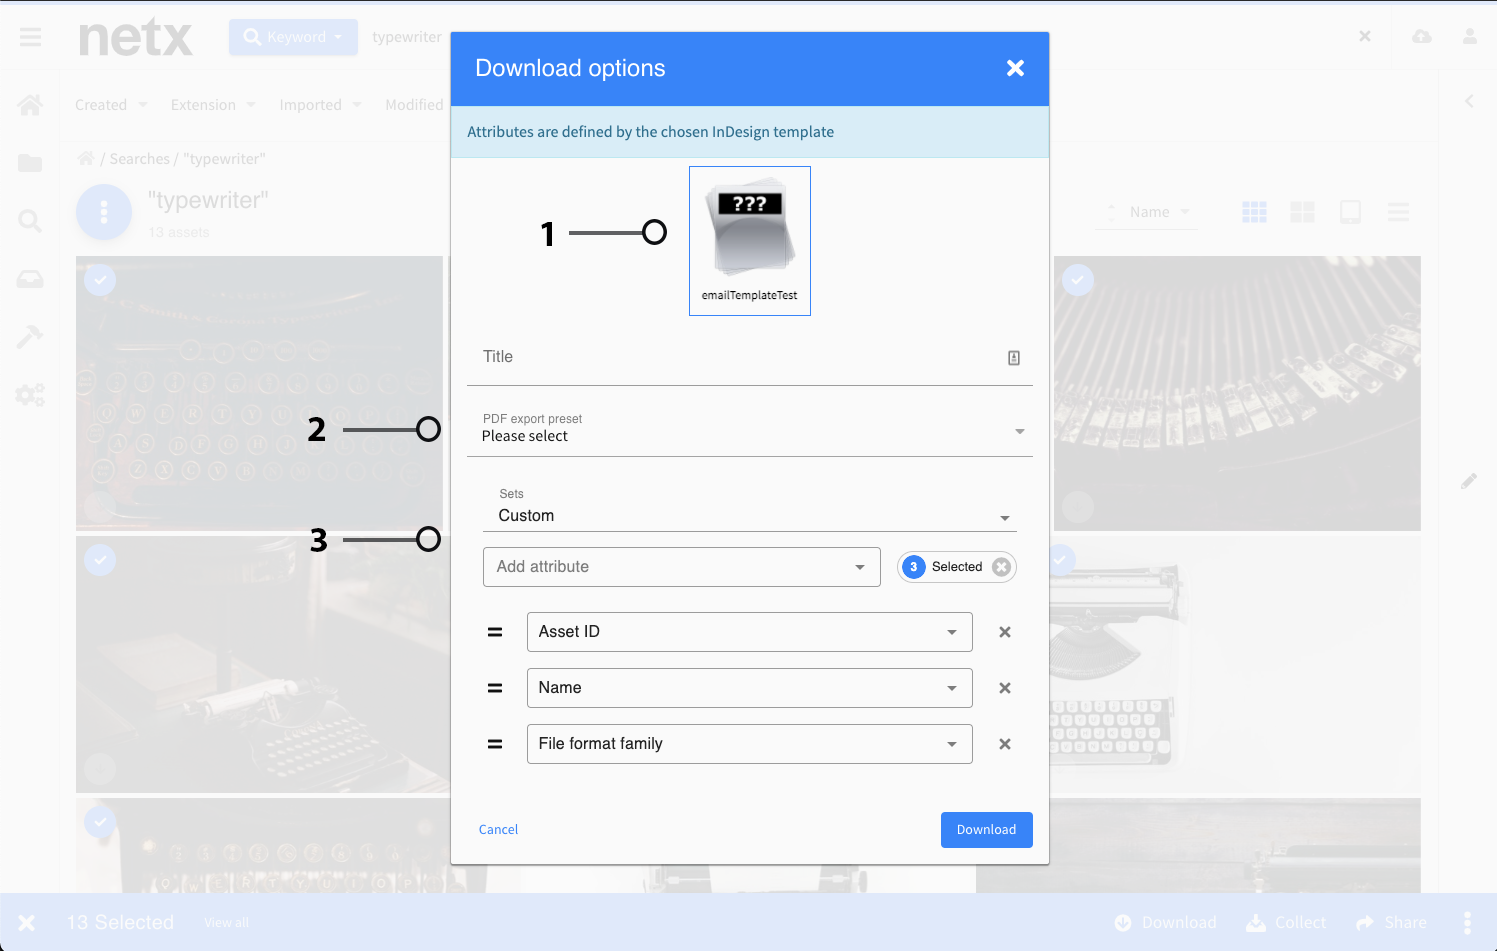Uncheck the first typewriter thumbnail top-left
This screenshot has width=1497, height=951.
(x=100, y=280)
